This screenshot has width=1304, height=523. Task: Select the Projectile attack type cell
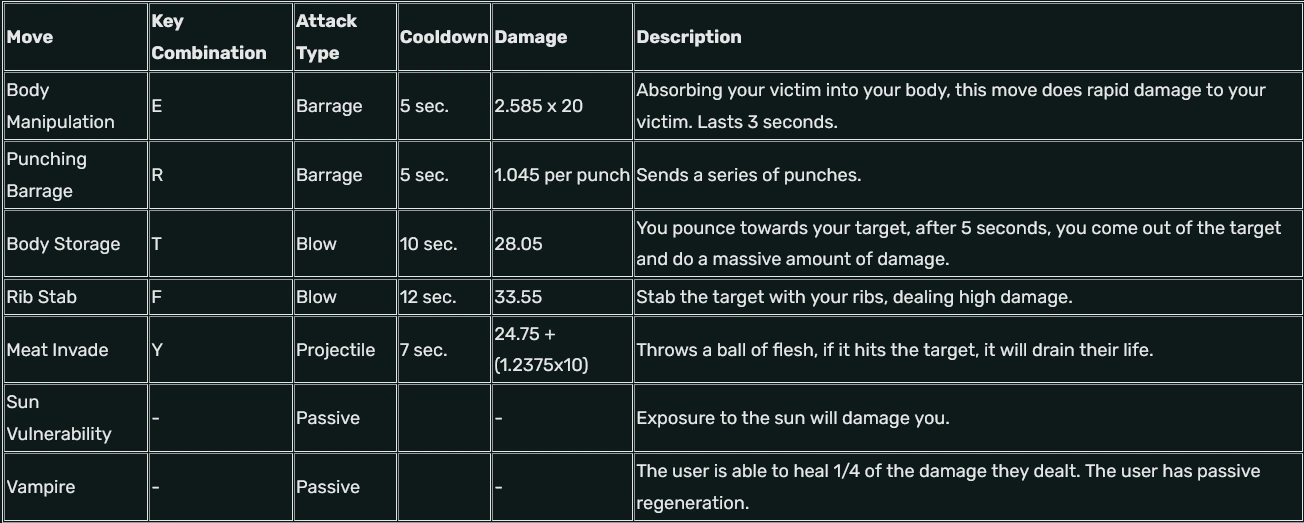click(x=336, y=350)
